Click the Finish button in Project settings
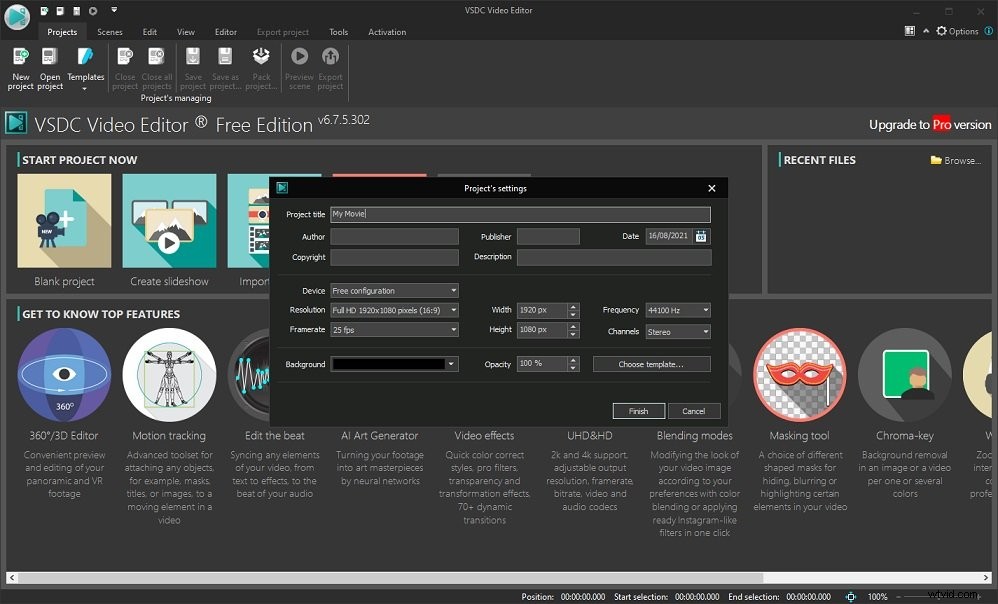The image size is (998, 604). 638,410
